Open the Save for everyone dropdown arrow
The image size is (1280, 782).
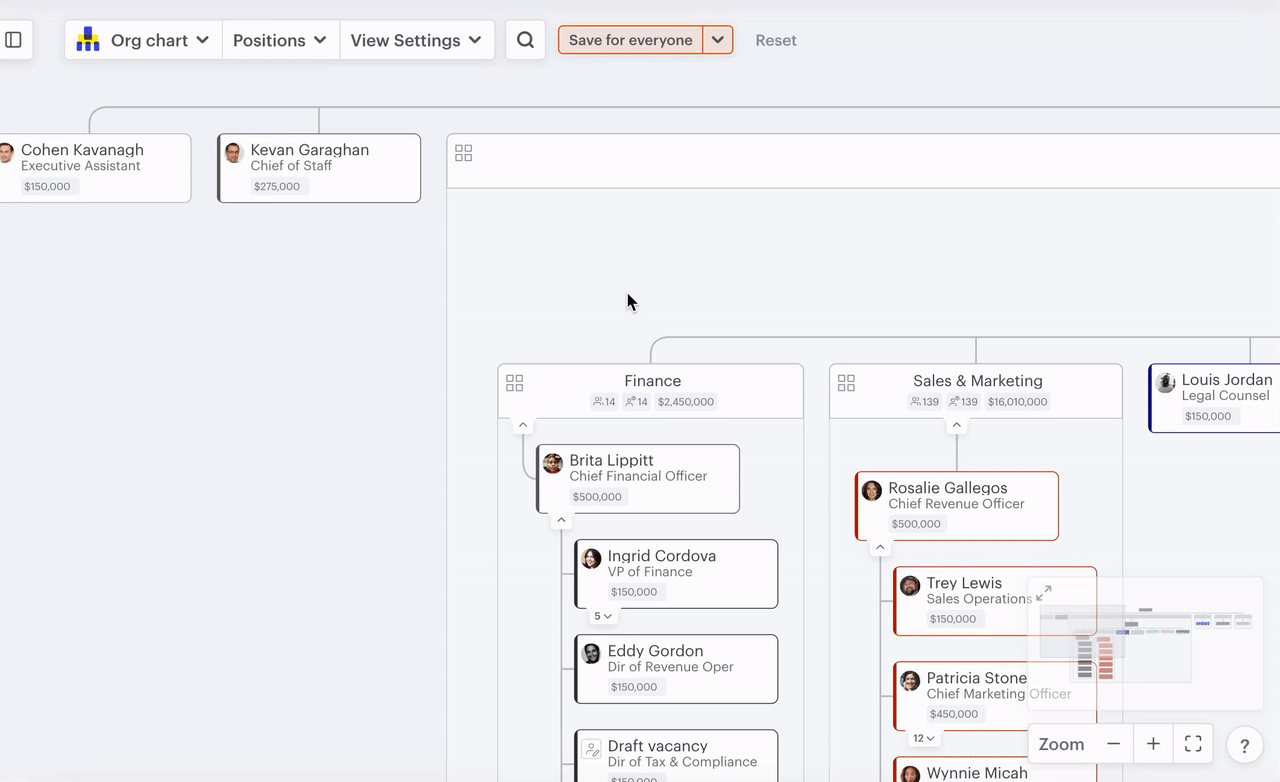coord(718,40)
